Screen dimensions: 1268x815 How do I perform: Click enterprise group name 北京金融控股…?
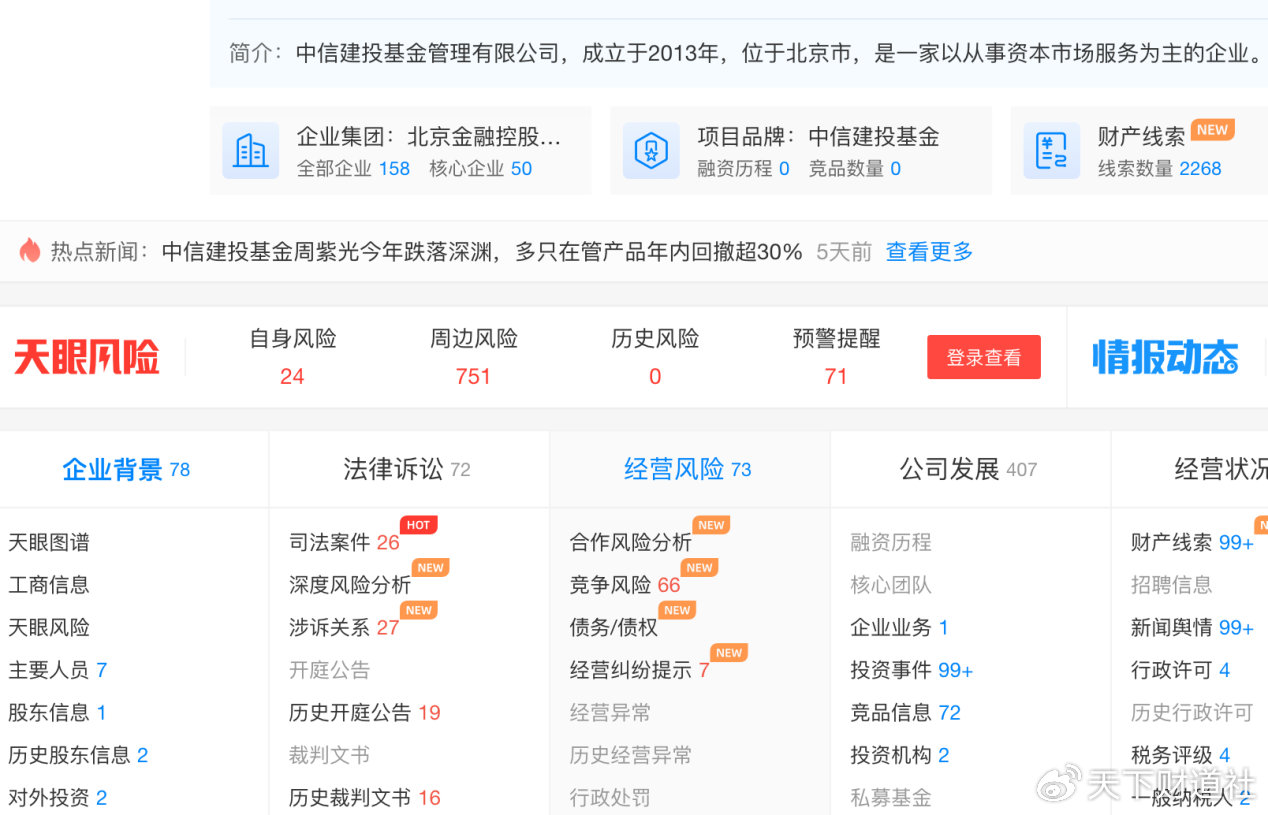[x=485, y=137]
